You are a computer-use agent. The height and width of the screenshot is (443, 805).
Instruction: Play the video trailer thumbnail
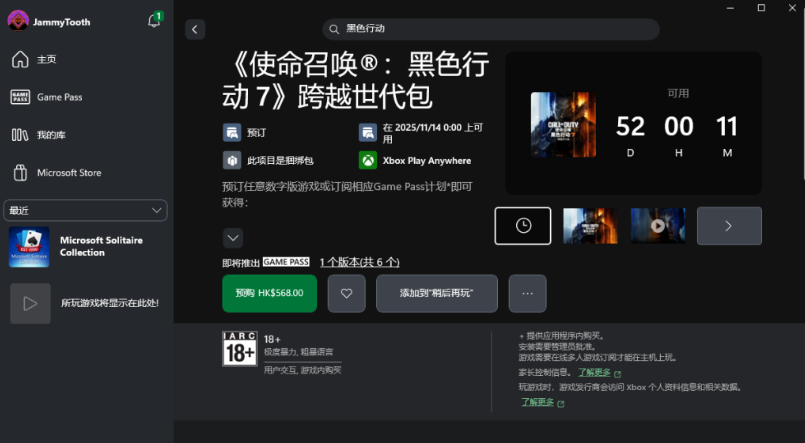click(658, 226)
